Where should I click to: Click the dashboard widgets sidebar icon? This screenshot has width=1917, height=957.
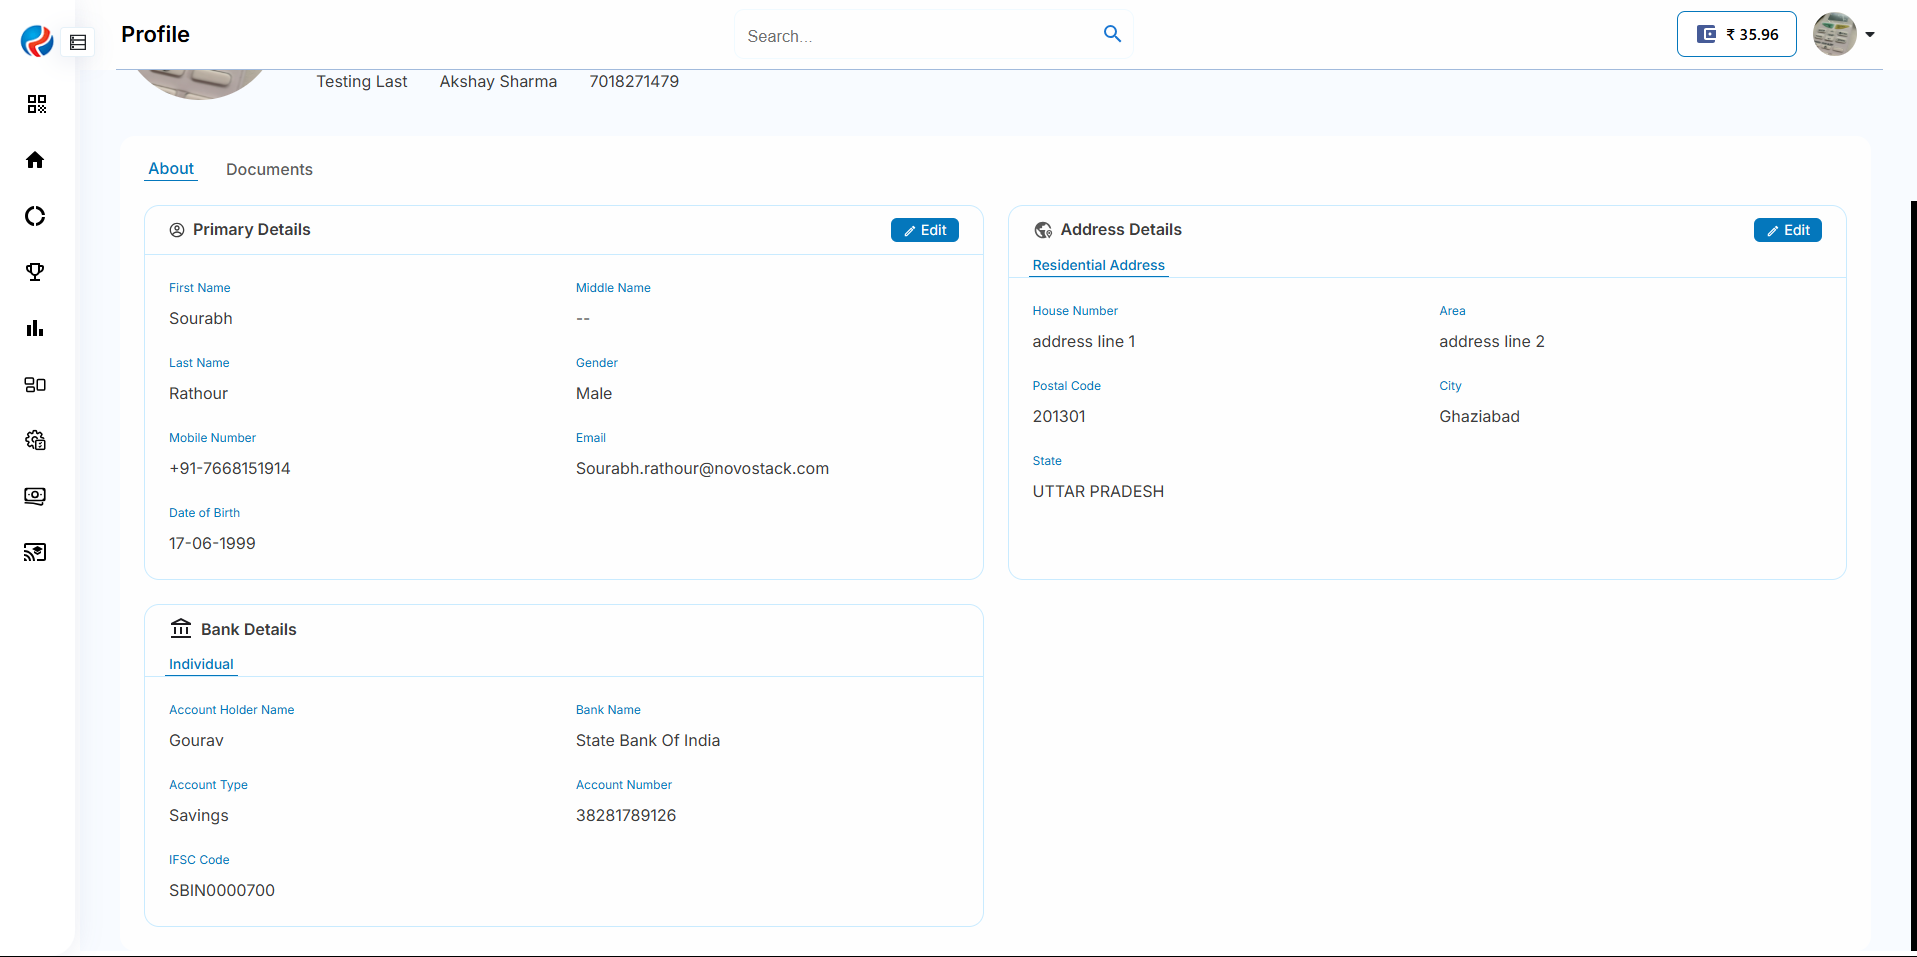pyautogui.click(x=35, y=384)
